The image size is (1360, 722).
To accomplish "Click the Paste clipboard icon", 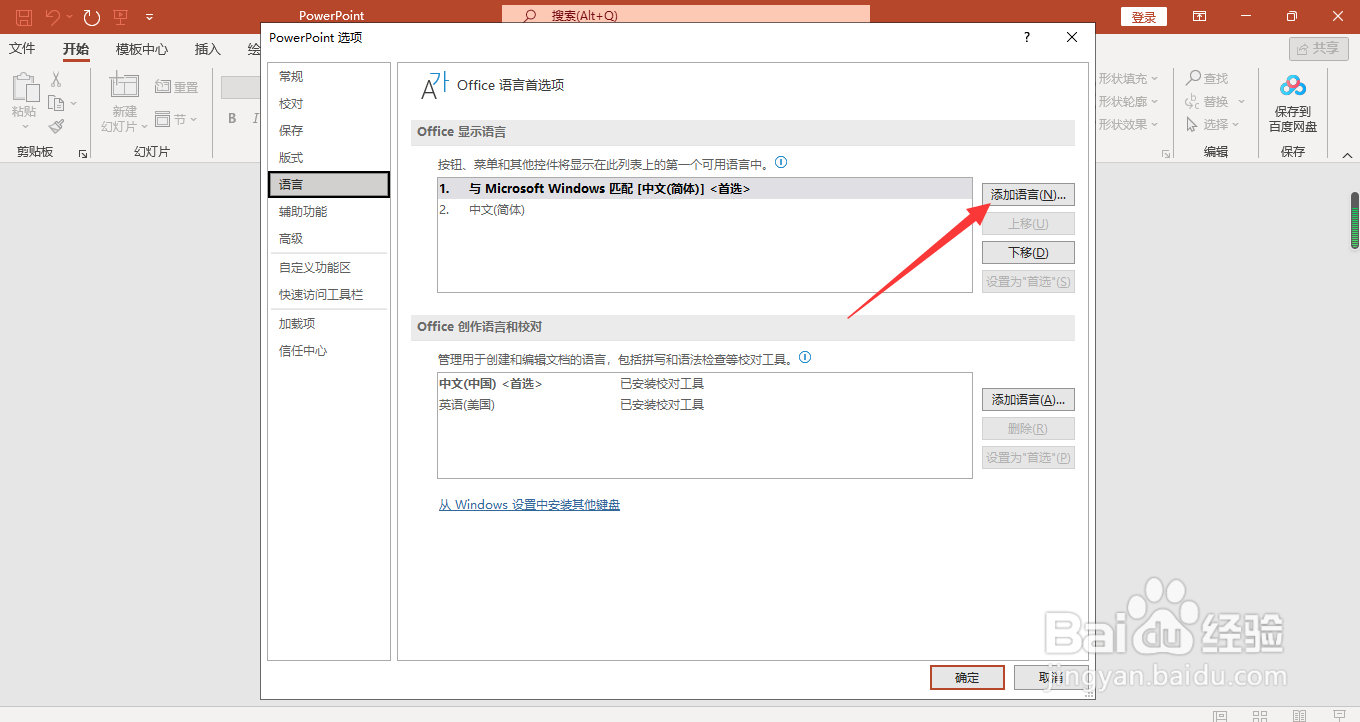I will point(25,88).
